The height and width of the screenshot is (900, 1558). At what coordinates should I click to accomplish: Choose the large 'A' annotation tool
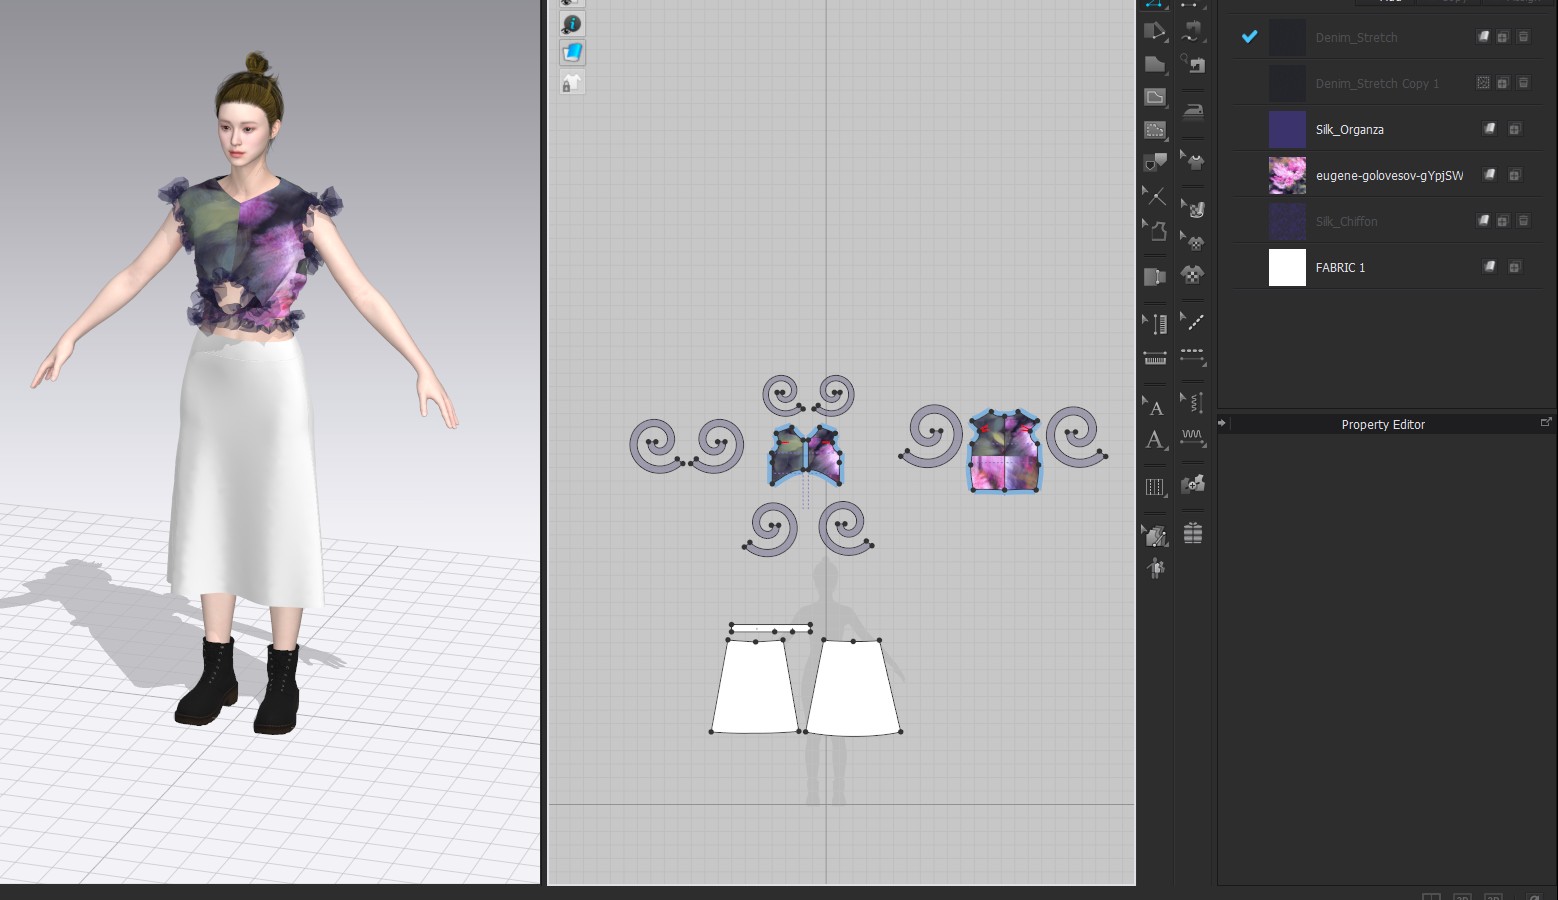pos(1155,440)
